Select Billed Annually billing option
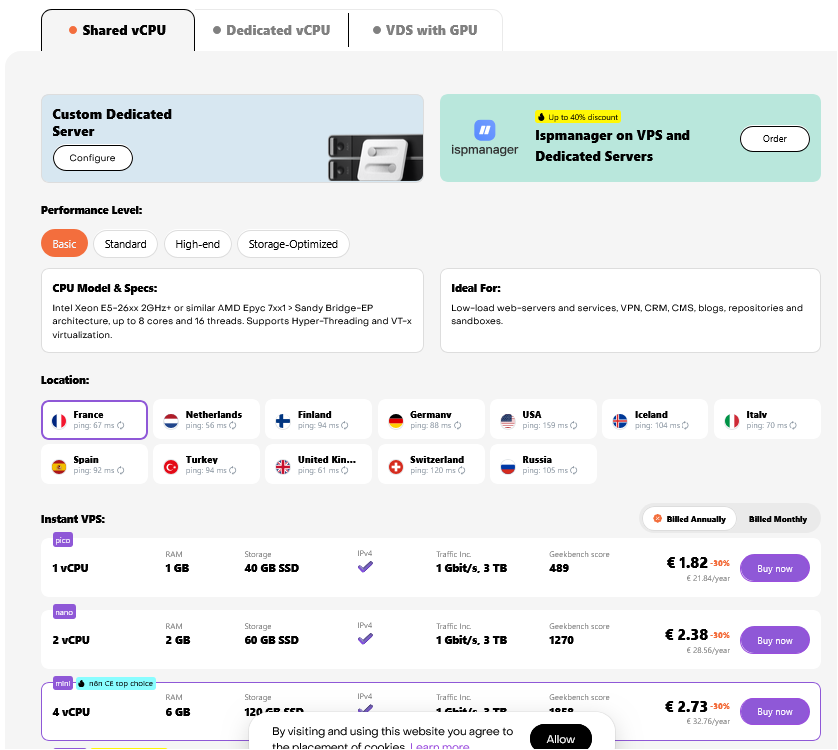 (x=689, y=519)
